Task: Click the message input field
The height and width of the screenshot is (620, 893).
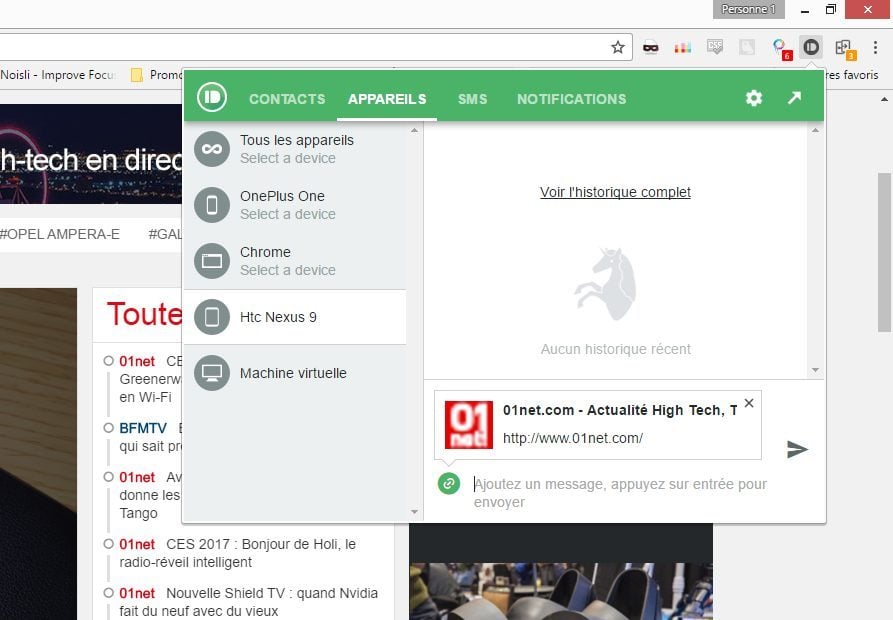Action: coord(620,492)
